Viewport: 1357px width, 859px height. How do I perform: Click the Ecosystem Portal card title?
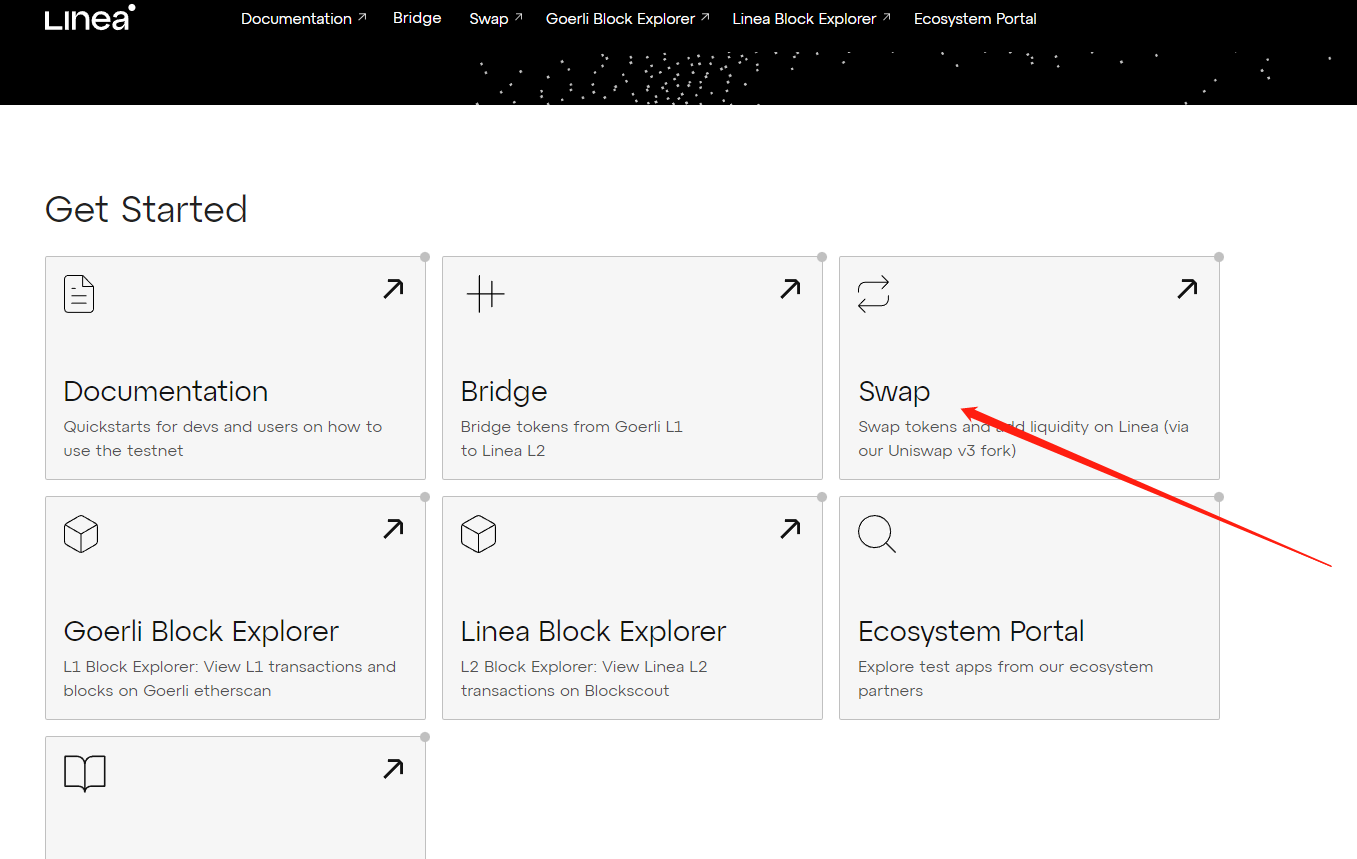point(971,632)
